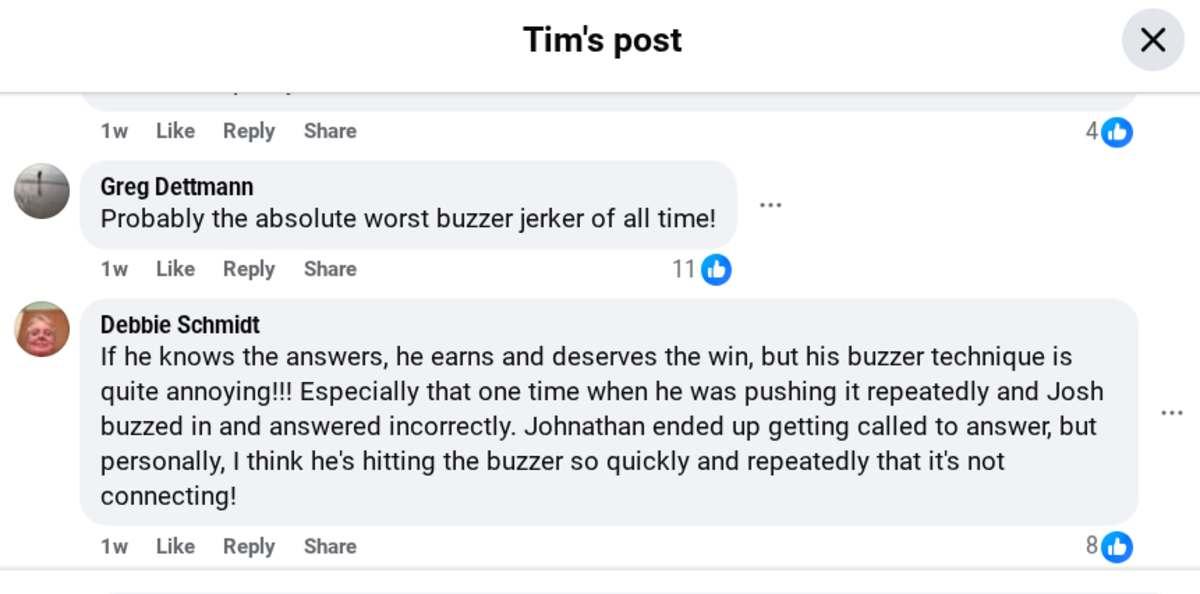Like the topmost partially visible comment

(175, 131)
